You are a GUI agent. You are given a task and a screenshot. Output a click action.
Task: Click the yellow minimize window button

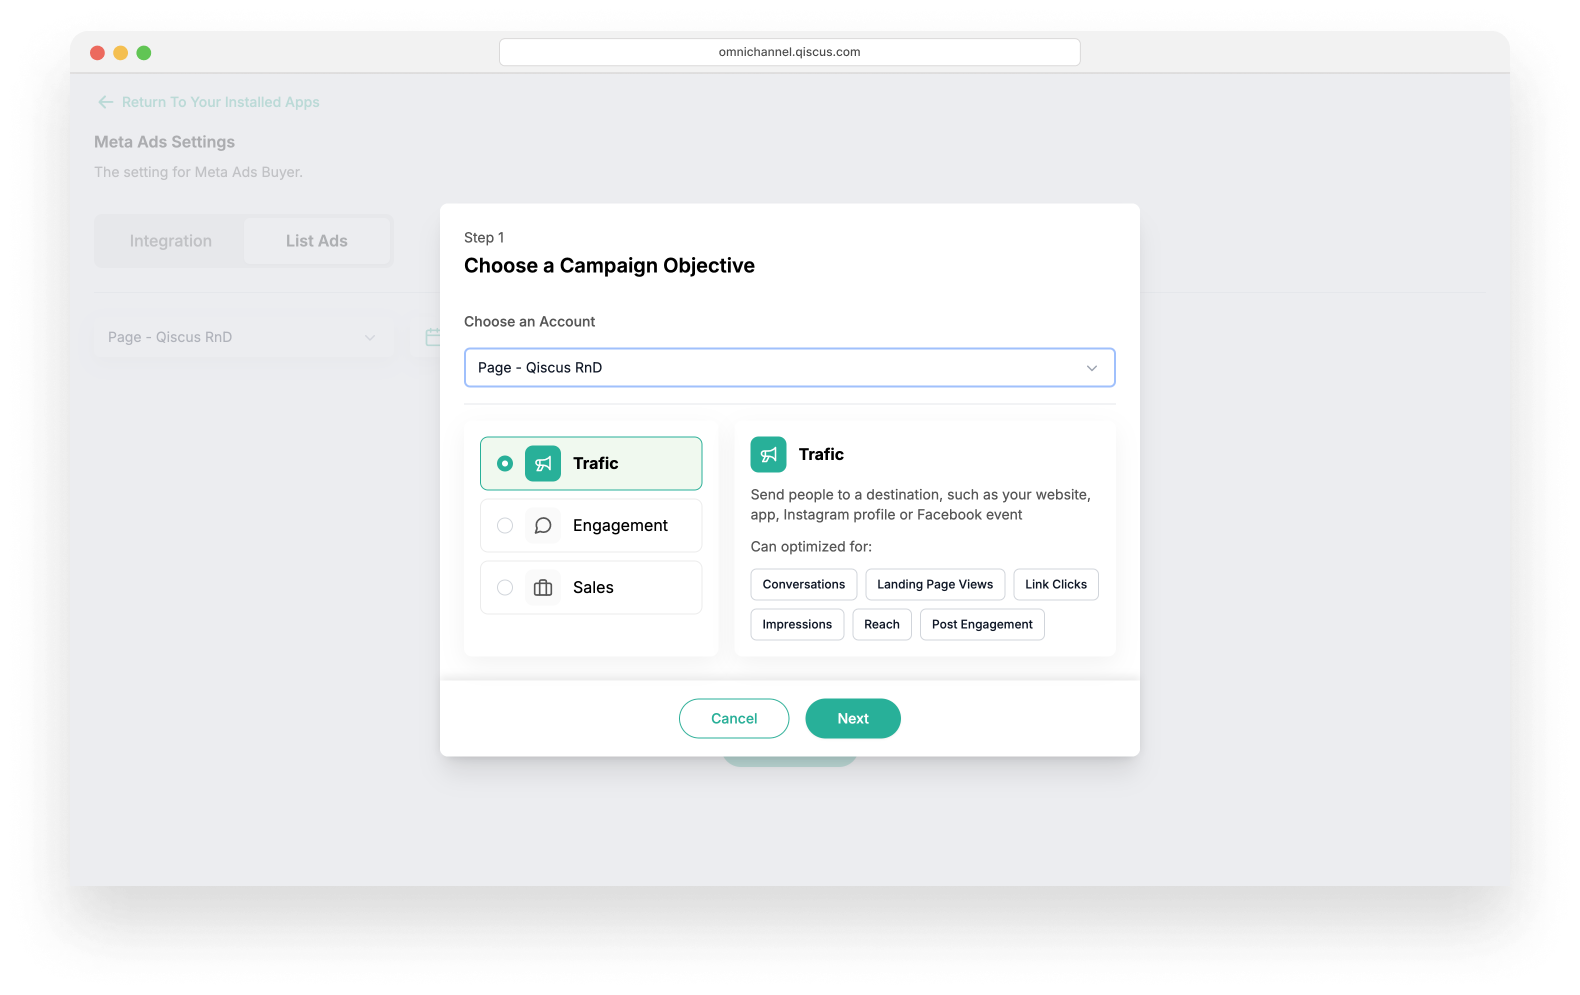[120, 53]
